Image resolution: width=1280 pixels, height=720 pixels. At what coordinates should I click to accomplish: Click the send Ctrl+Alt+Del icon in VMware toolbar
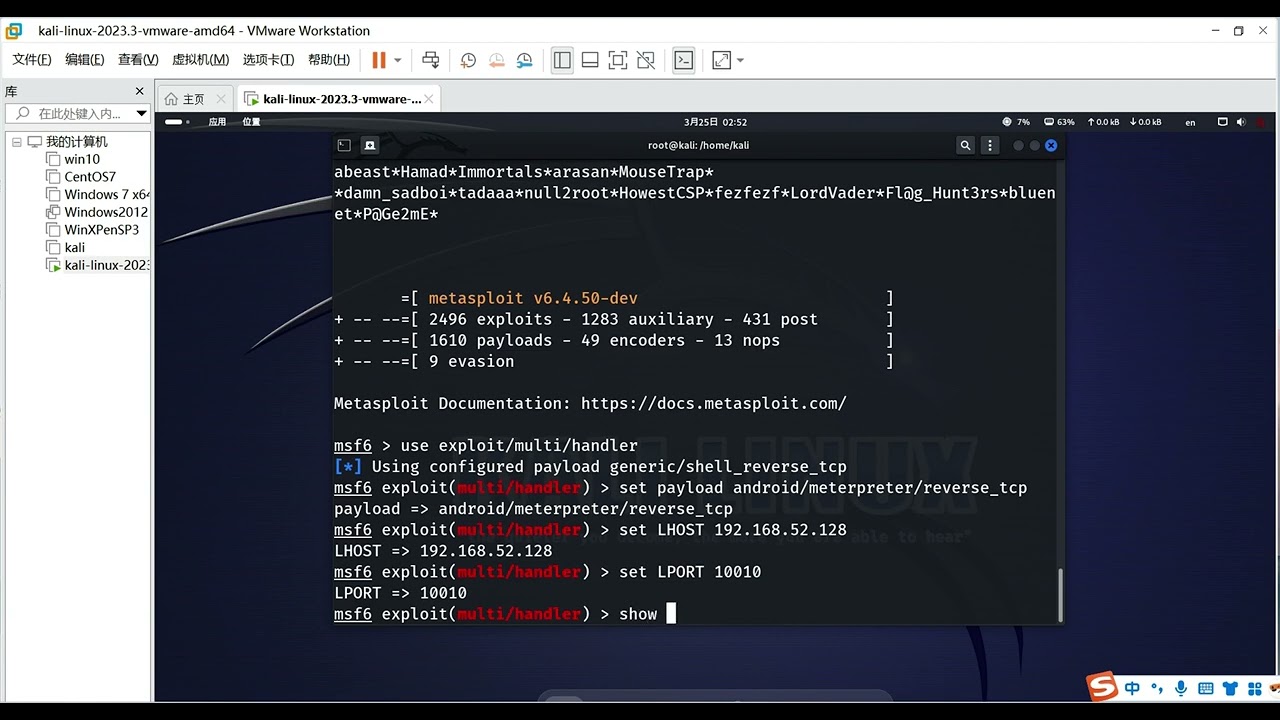point(431,60)
